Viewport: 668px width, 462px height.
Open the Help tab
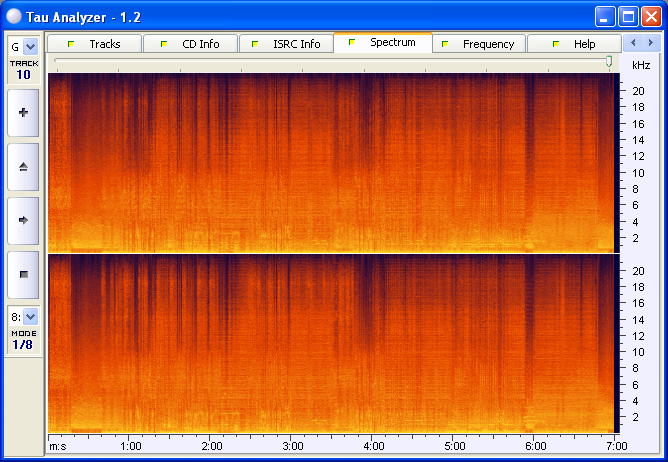(574, 44)
